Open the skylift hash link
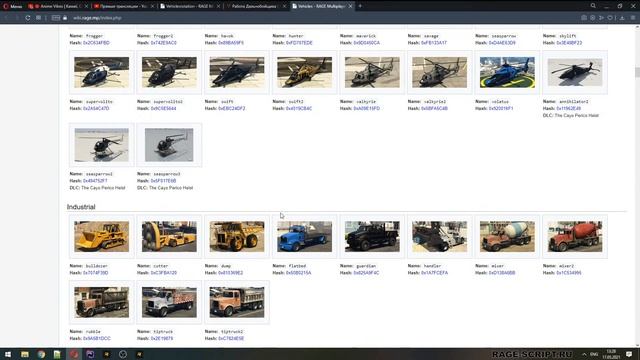Viewport: 640px width, 360px height. 569,43
